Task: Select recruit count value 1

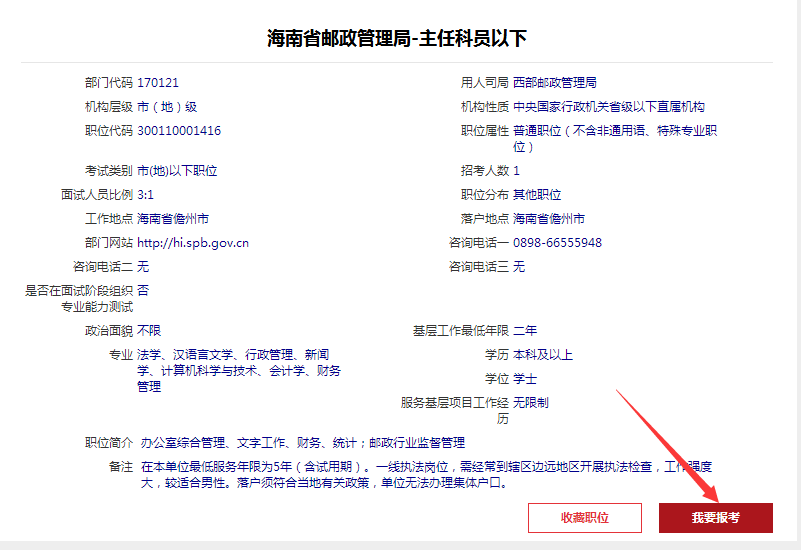Action: (516, 171)
